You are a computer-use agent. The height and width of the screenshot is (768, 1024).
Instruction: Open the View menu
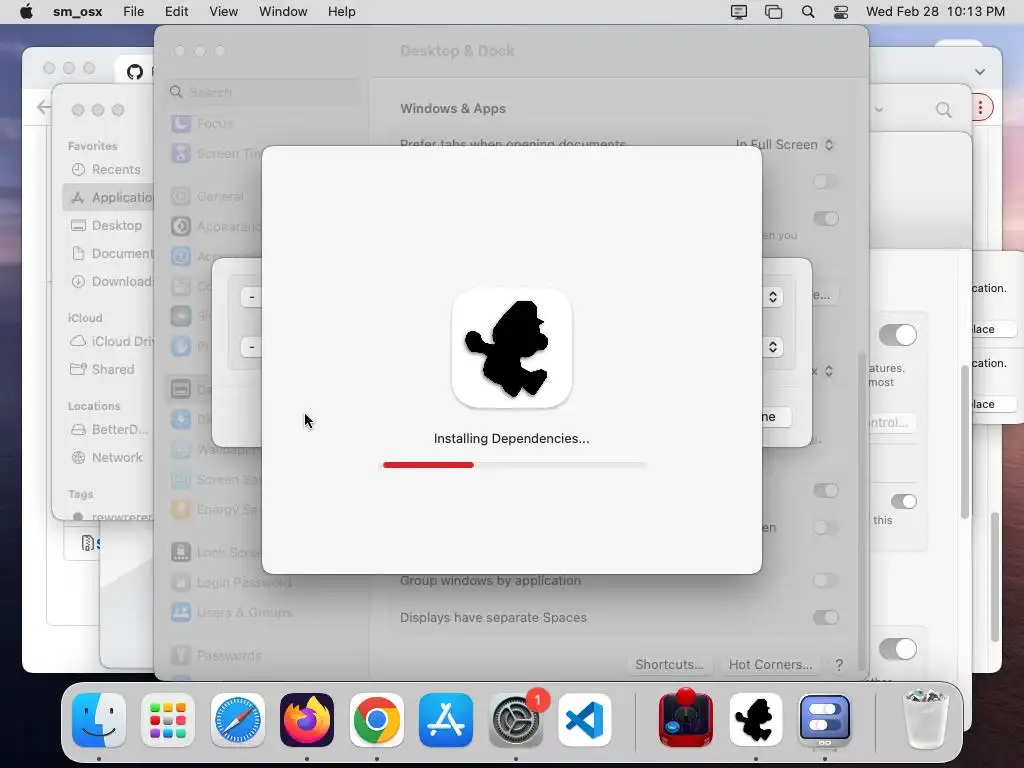223,12
